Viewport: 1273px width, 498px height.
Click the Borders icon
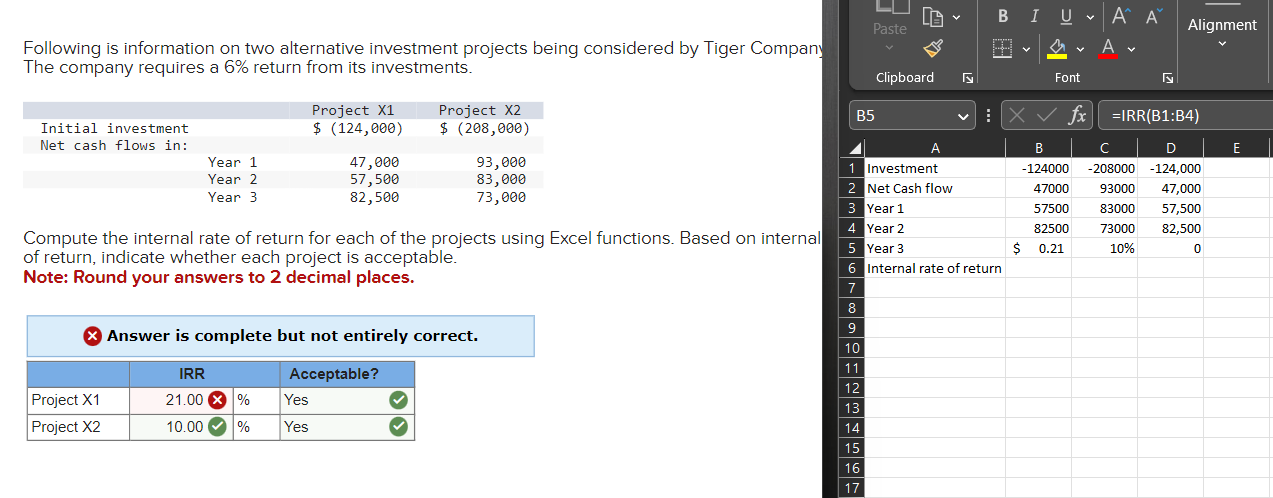(1004, 47)
